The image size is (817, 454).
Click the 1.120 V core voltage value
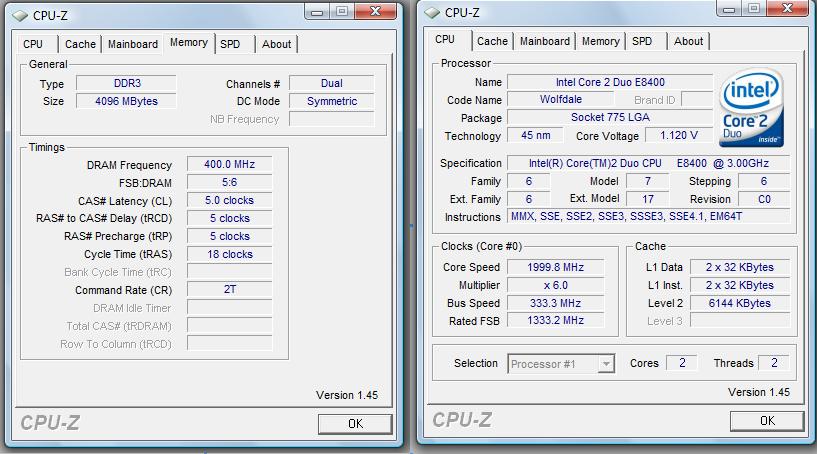[678, 136]
